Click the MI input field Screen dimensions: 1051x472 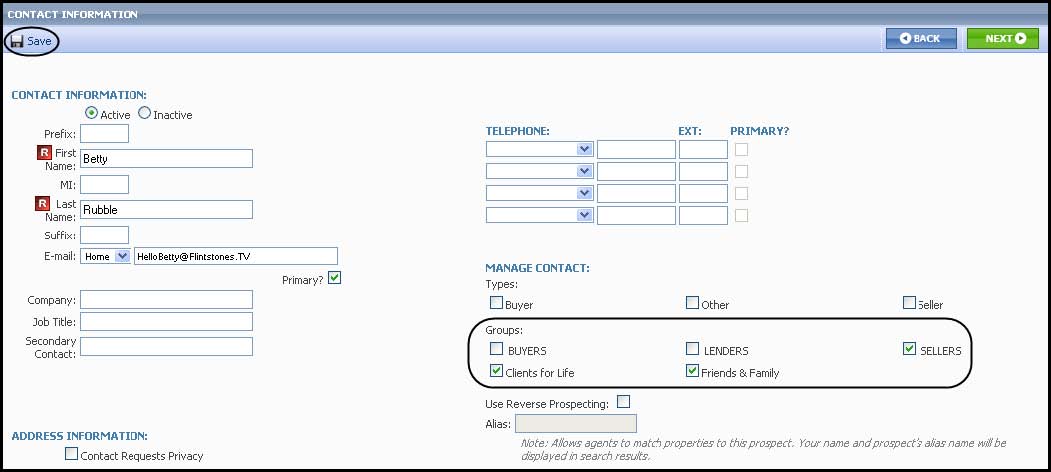(x=105, y=184)
